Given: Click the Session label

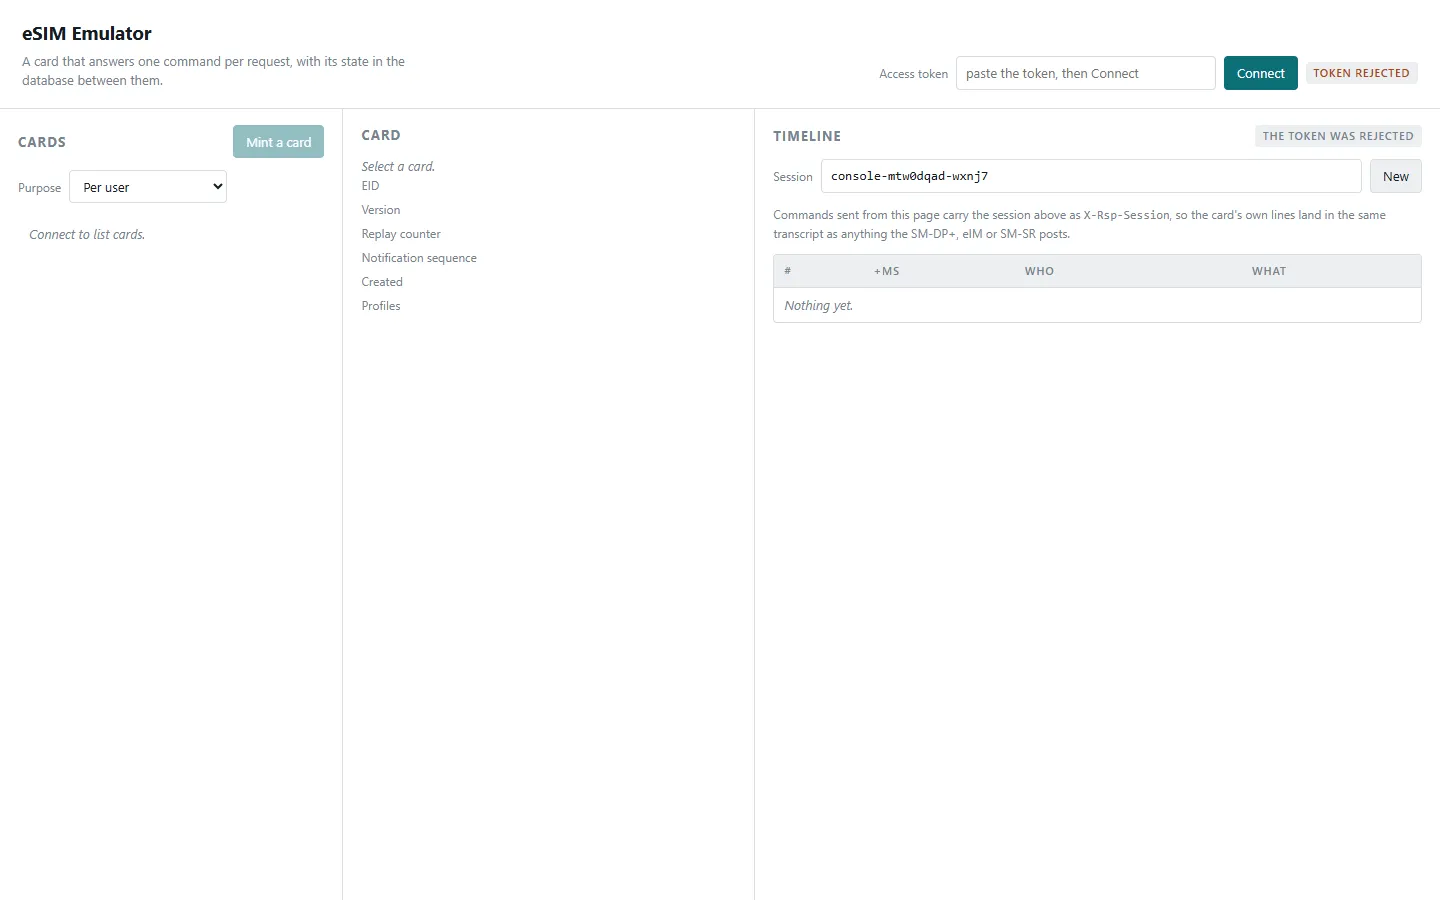Looking at the screenshot, I should [793, 177].
